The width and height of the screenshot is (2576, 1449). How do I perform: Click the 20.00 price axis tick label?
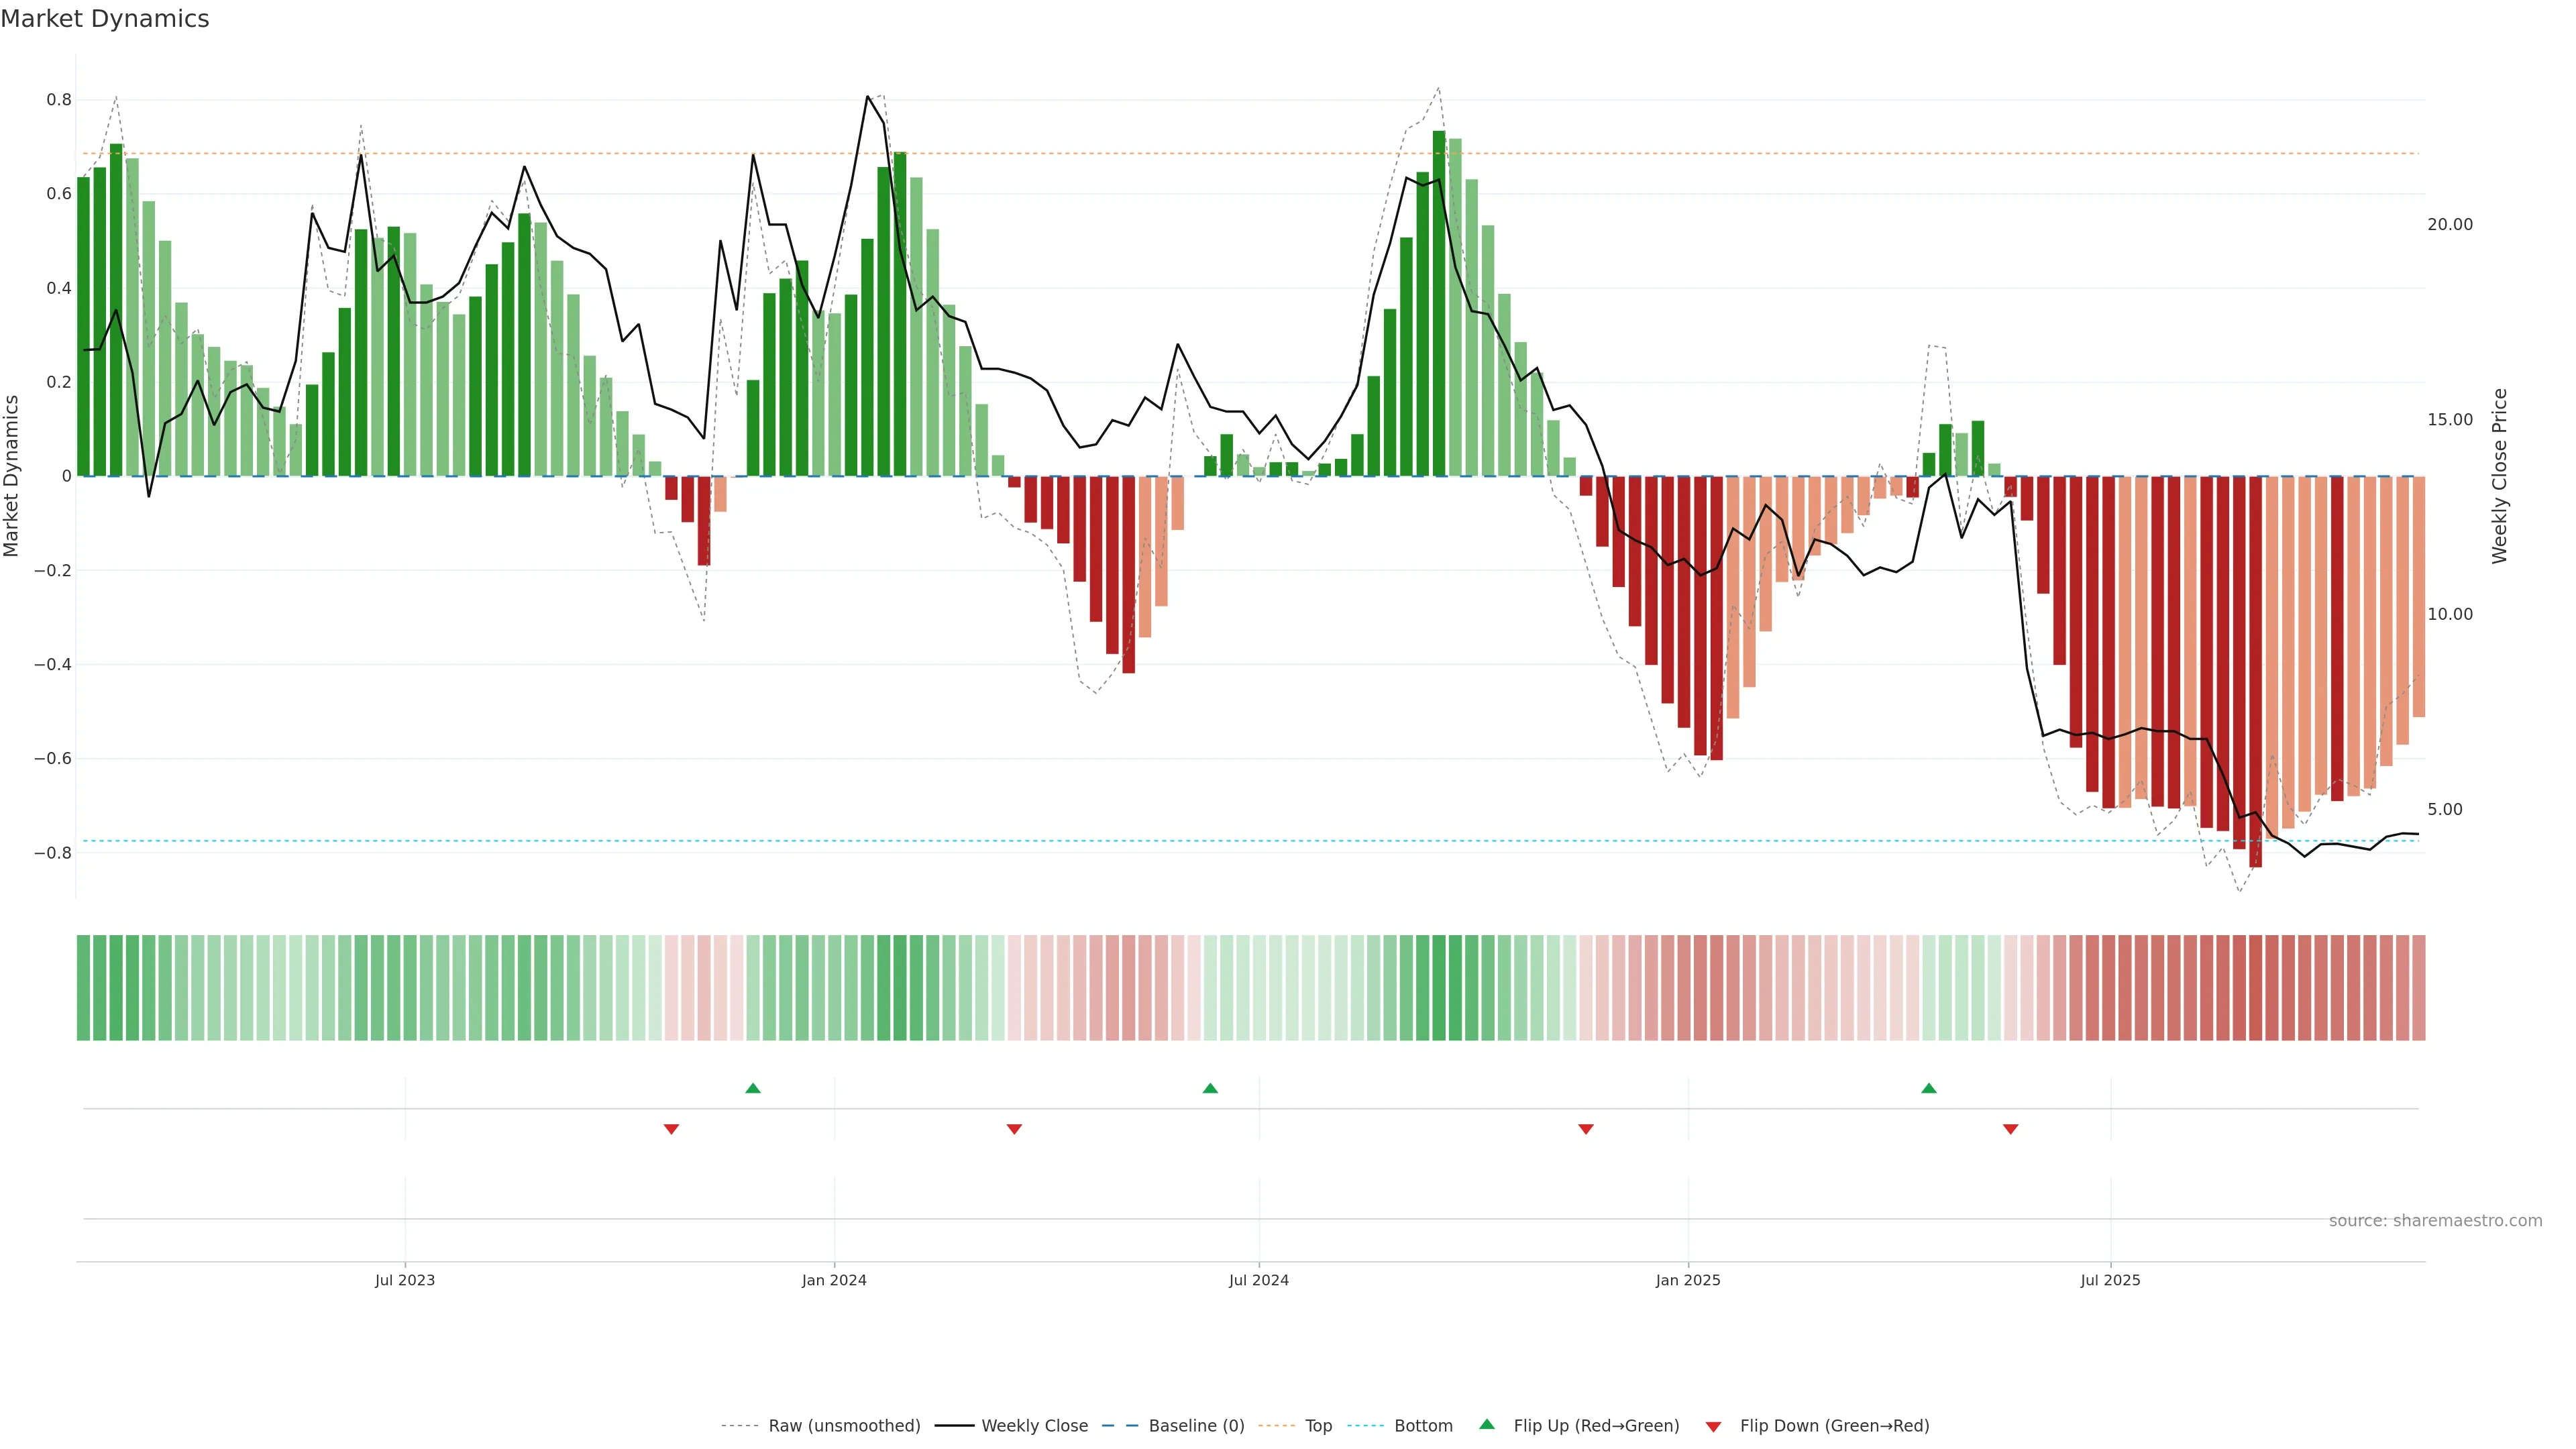pos(2449,224)
